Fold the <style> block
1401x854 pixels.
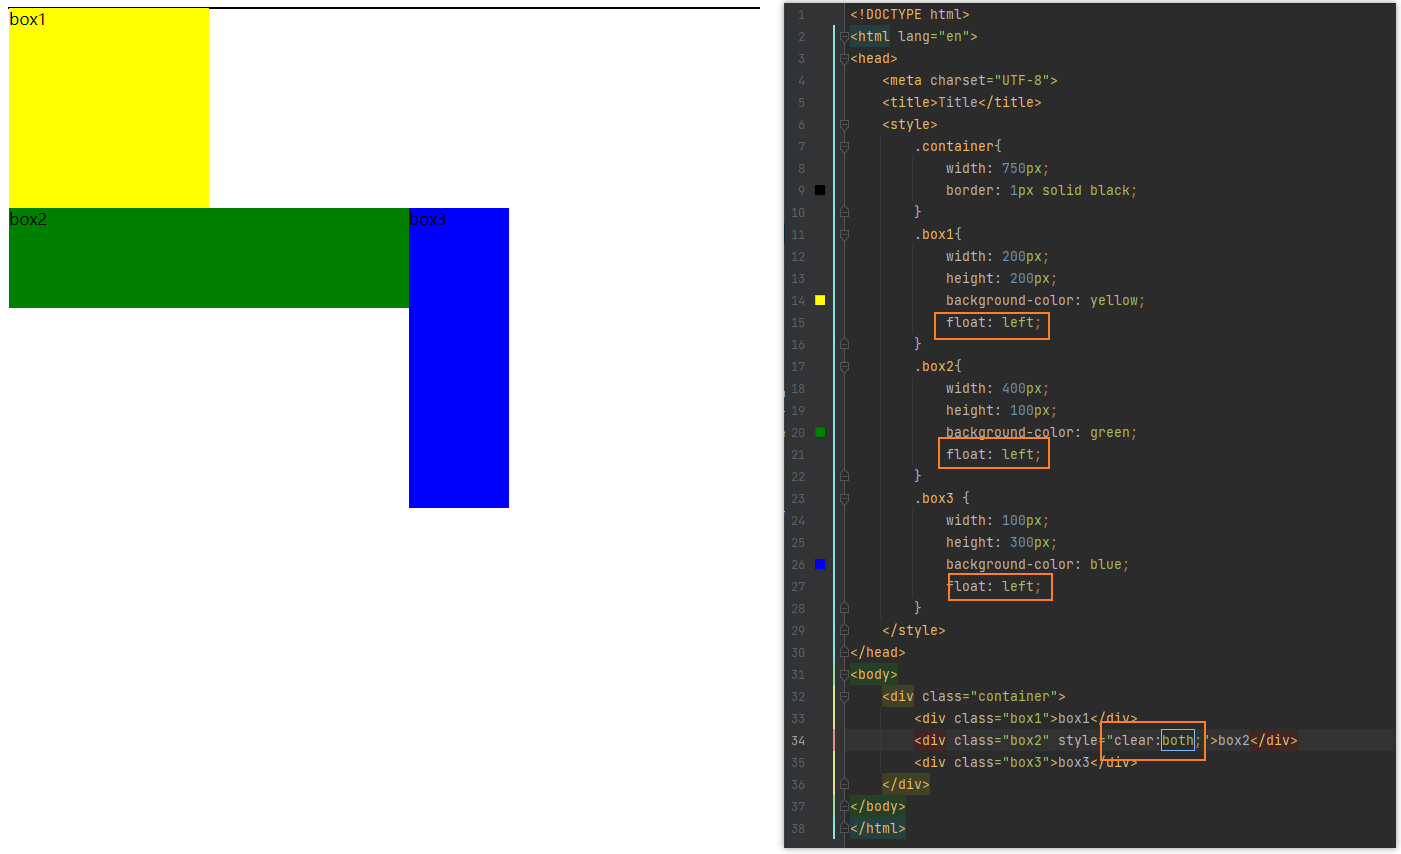(844, 125)
